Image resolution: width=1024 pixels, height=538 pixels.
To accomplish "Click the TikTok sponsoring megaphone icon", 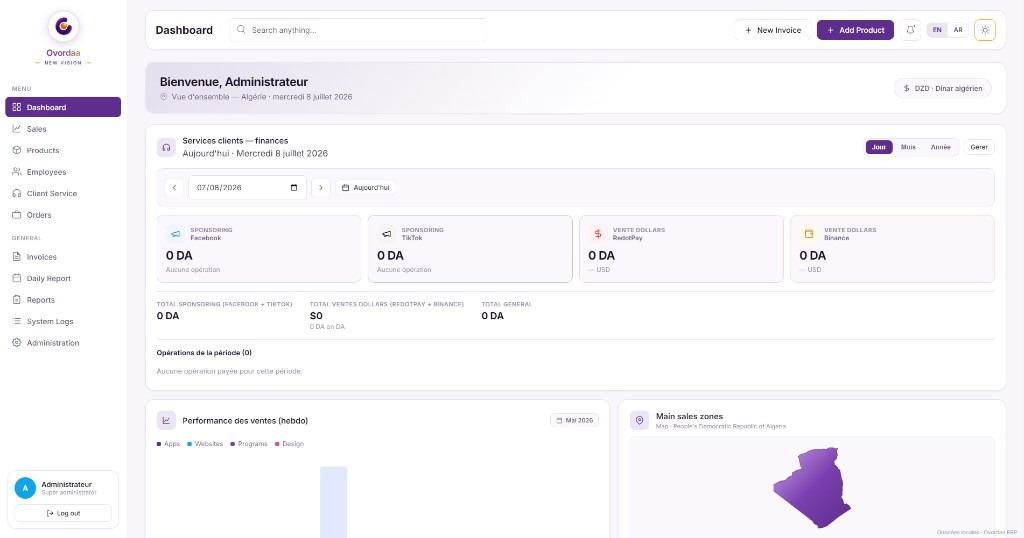I will (387, 234).
